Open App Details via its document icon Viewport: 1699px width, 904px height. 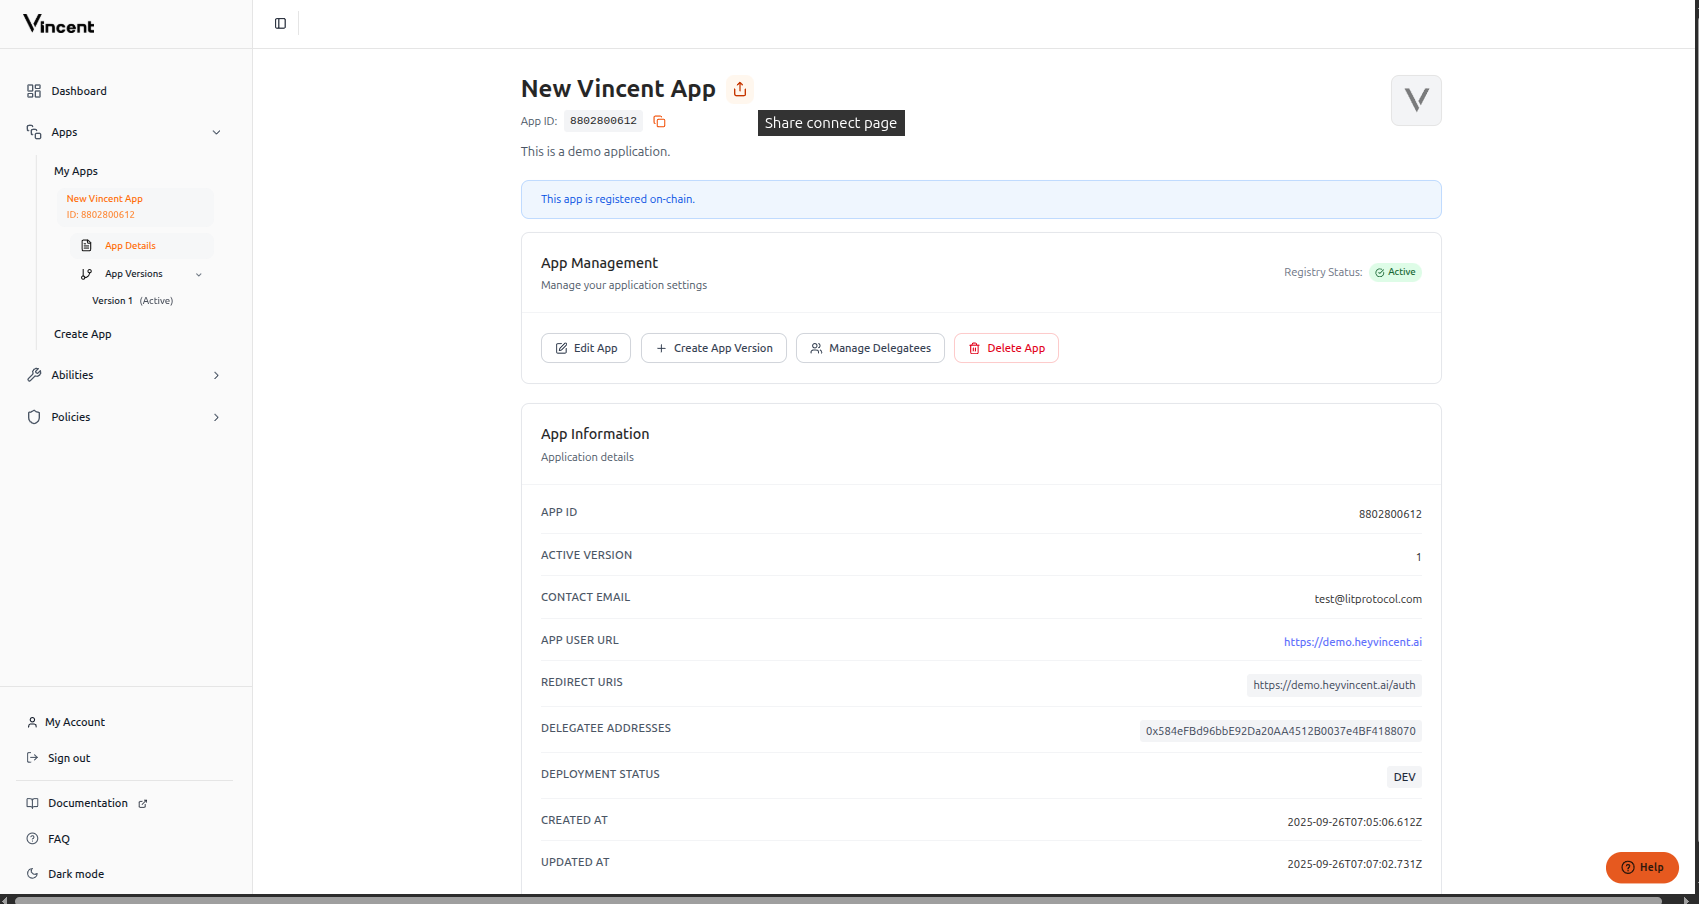(88, 245)
